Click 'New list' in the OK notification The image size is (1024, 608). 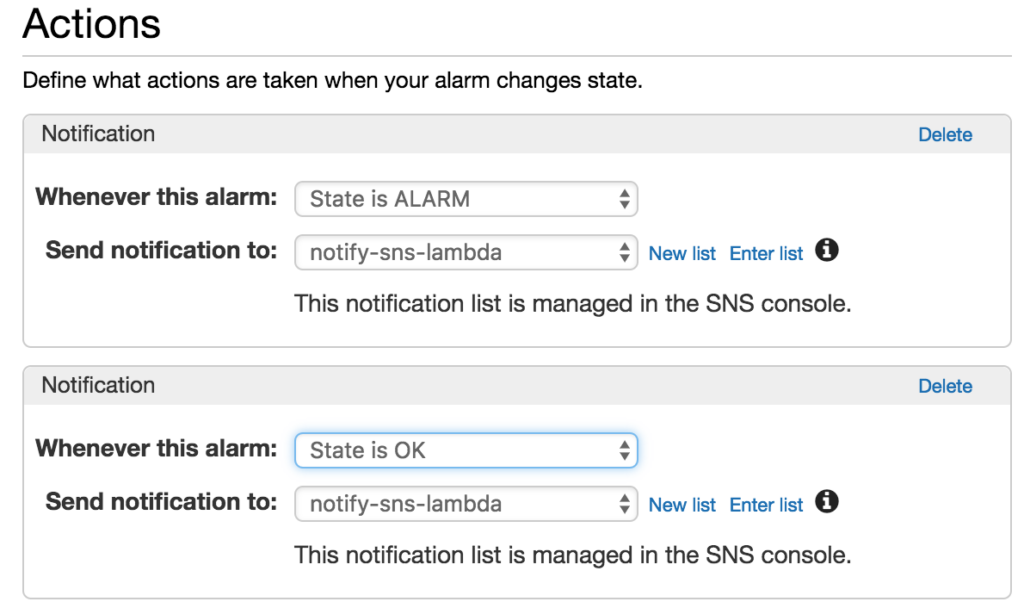click(682, 505)
